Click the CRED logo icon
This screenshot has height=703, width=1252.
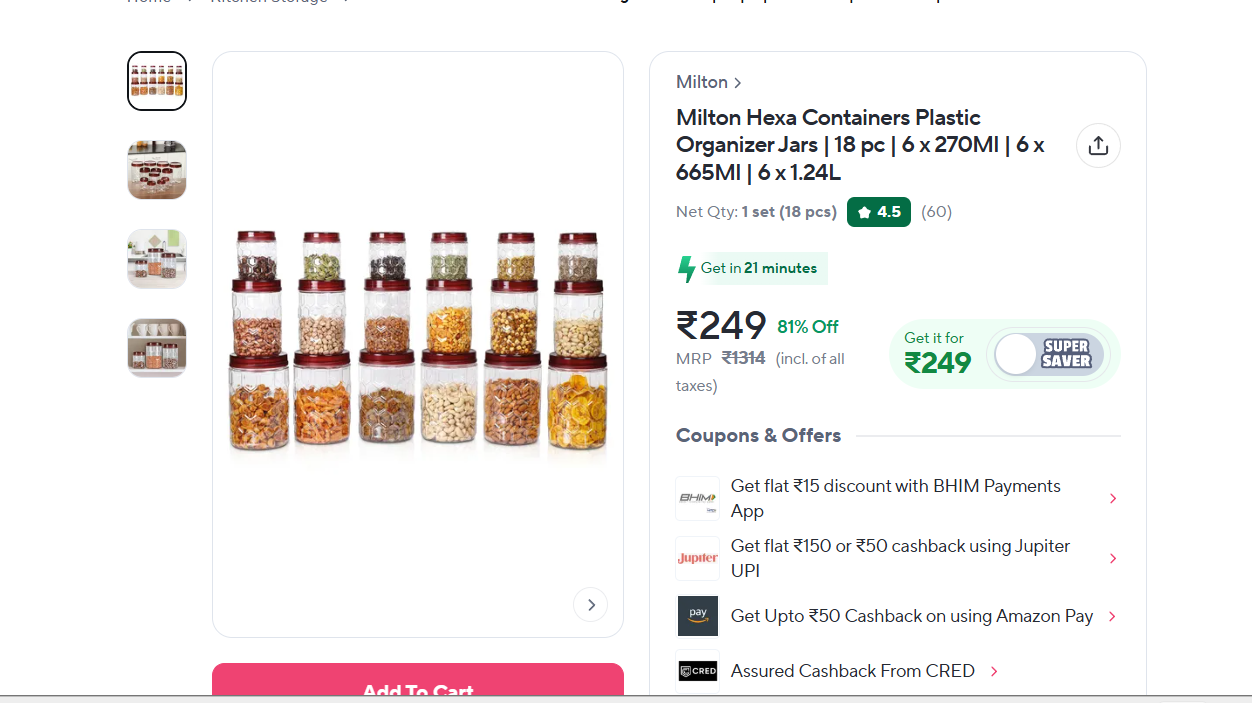(697, 671)
